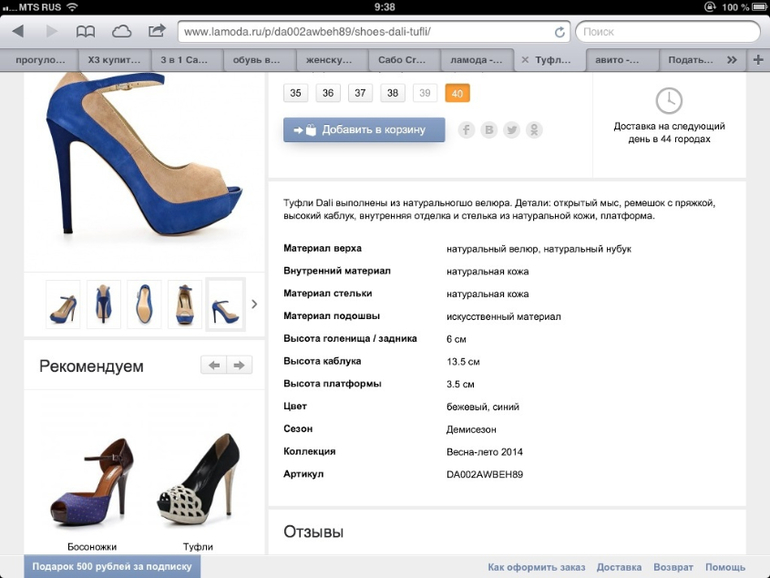
Task: Open recommended black Туфли product image
Action: (199, 477)
